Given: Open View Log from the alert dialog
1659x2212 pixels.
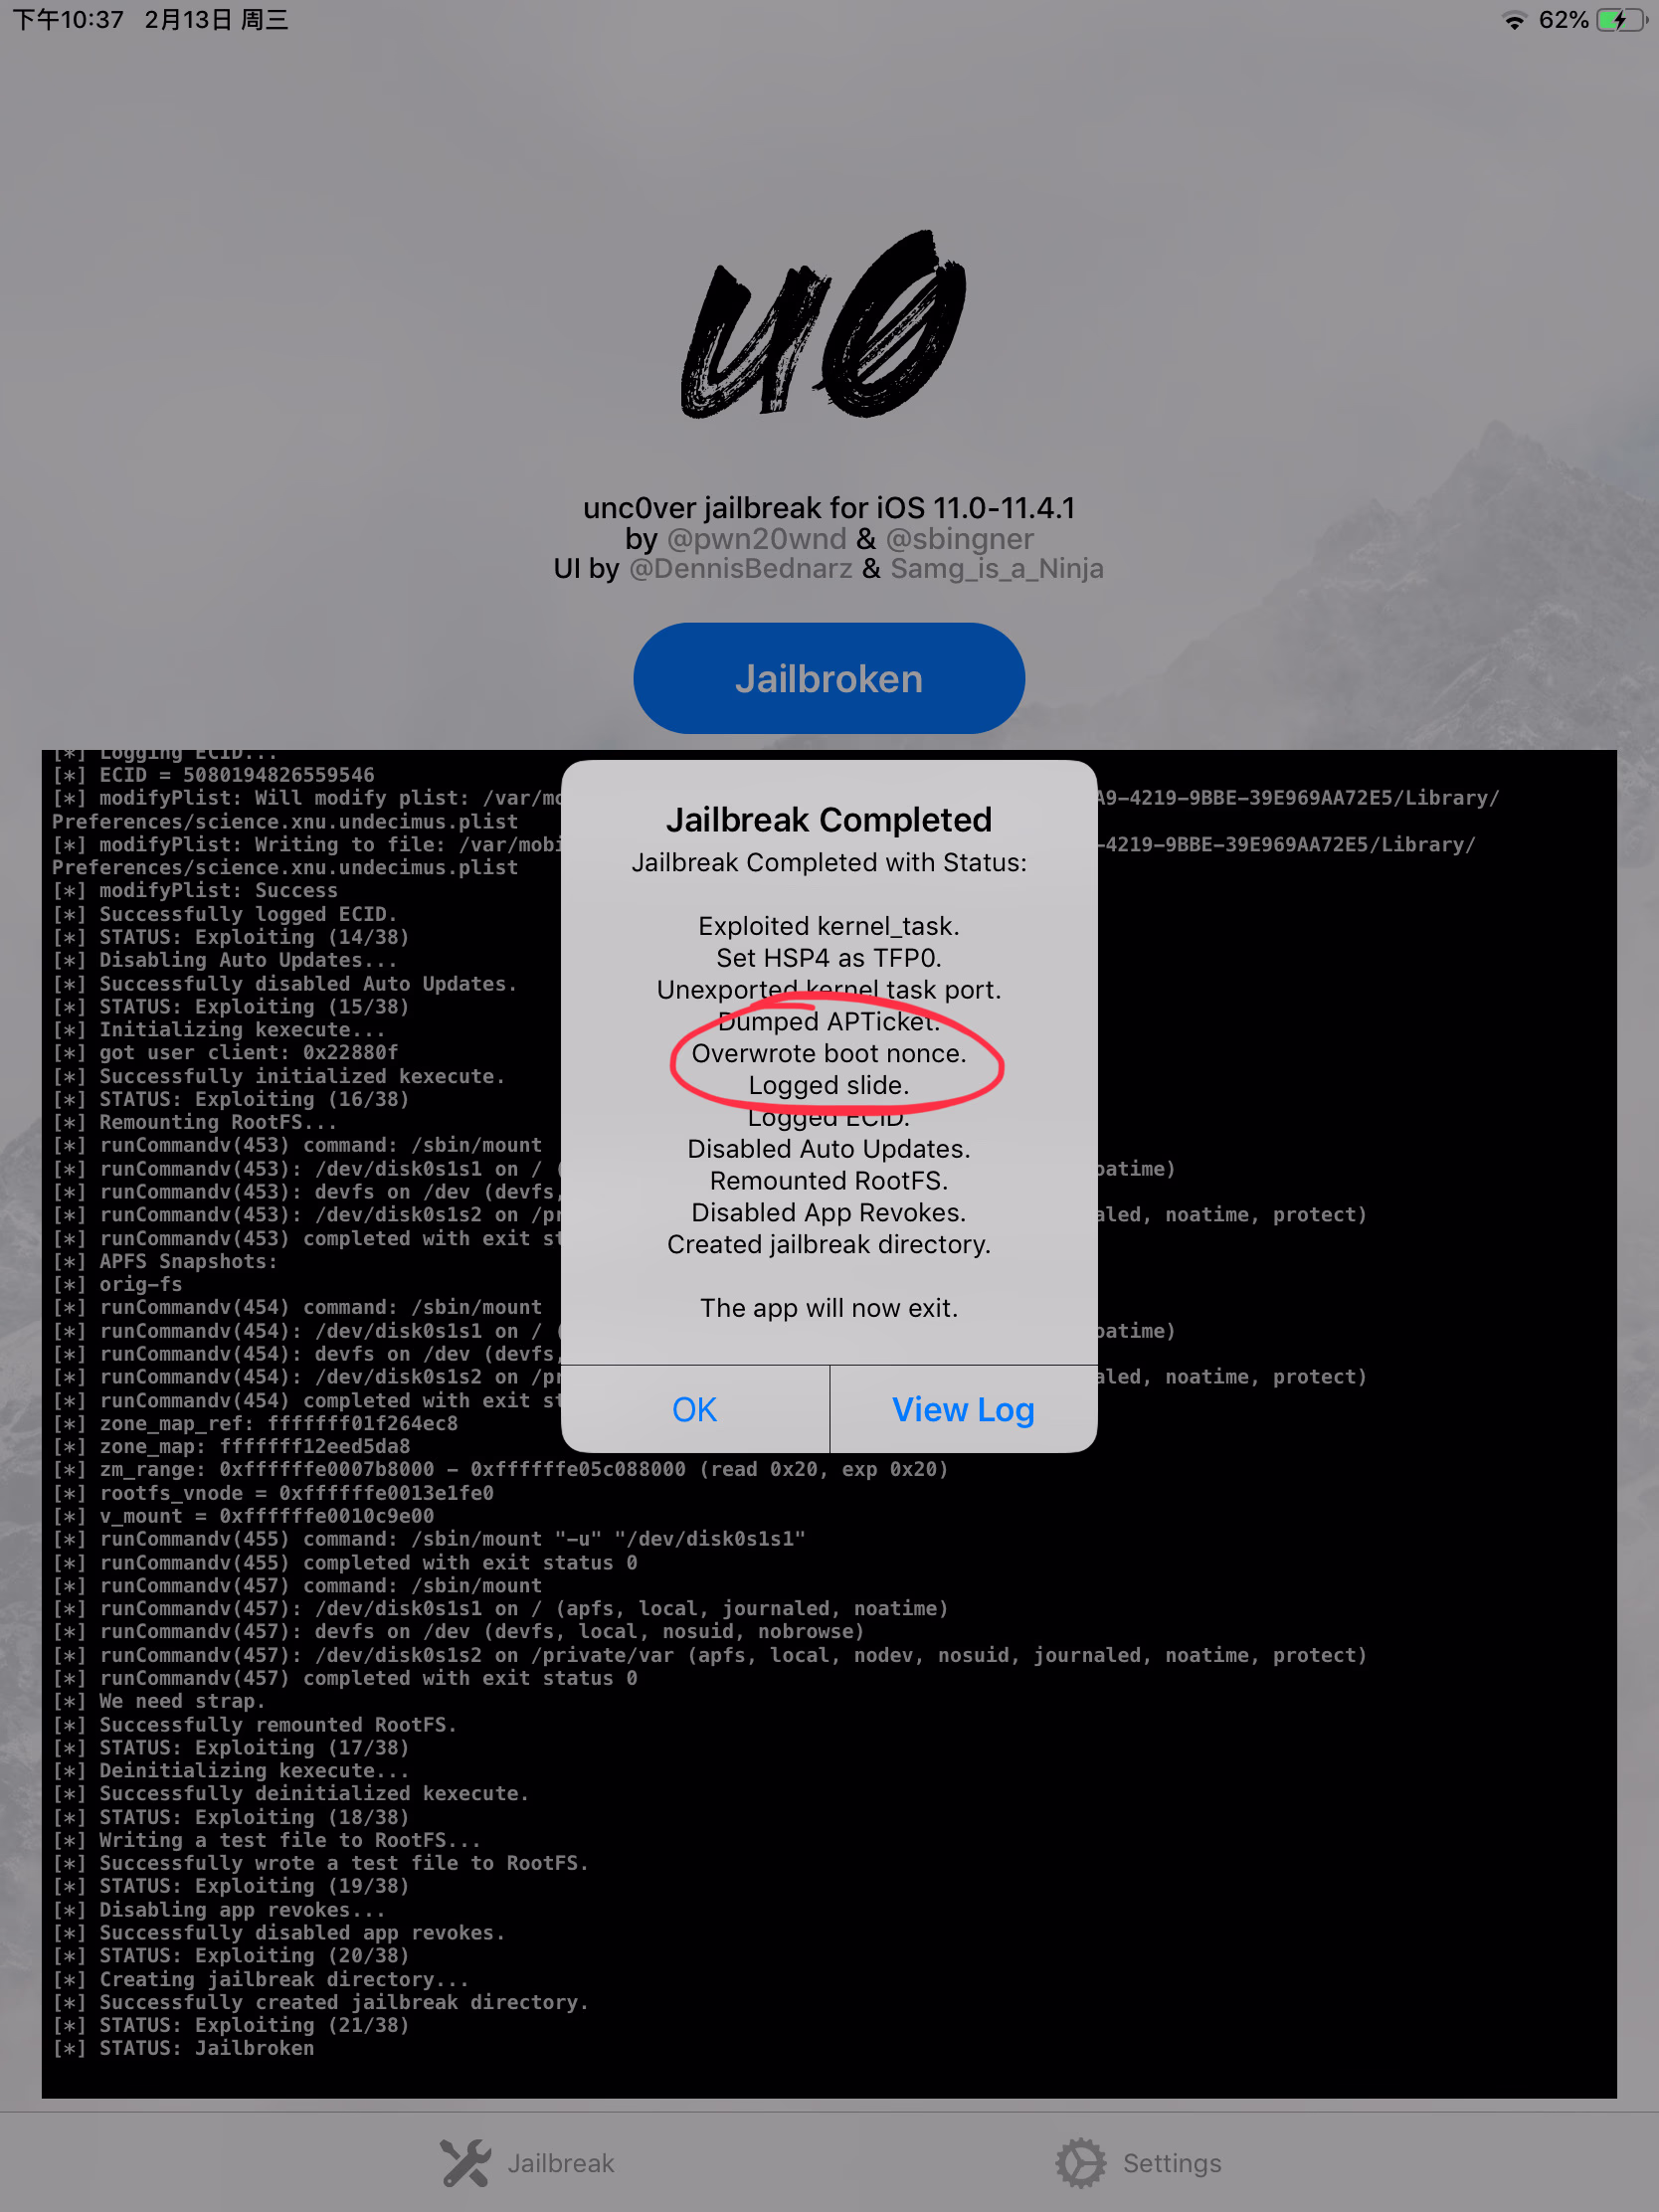Looking at the screenshot, I should pos(963,1408).
